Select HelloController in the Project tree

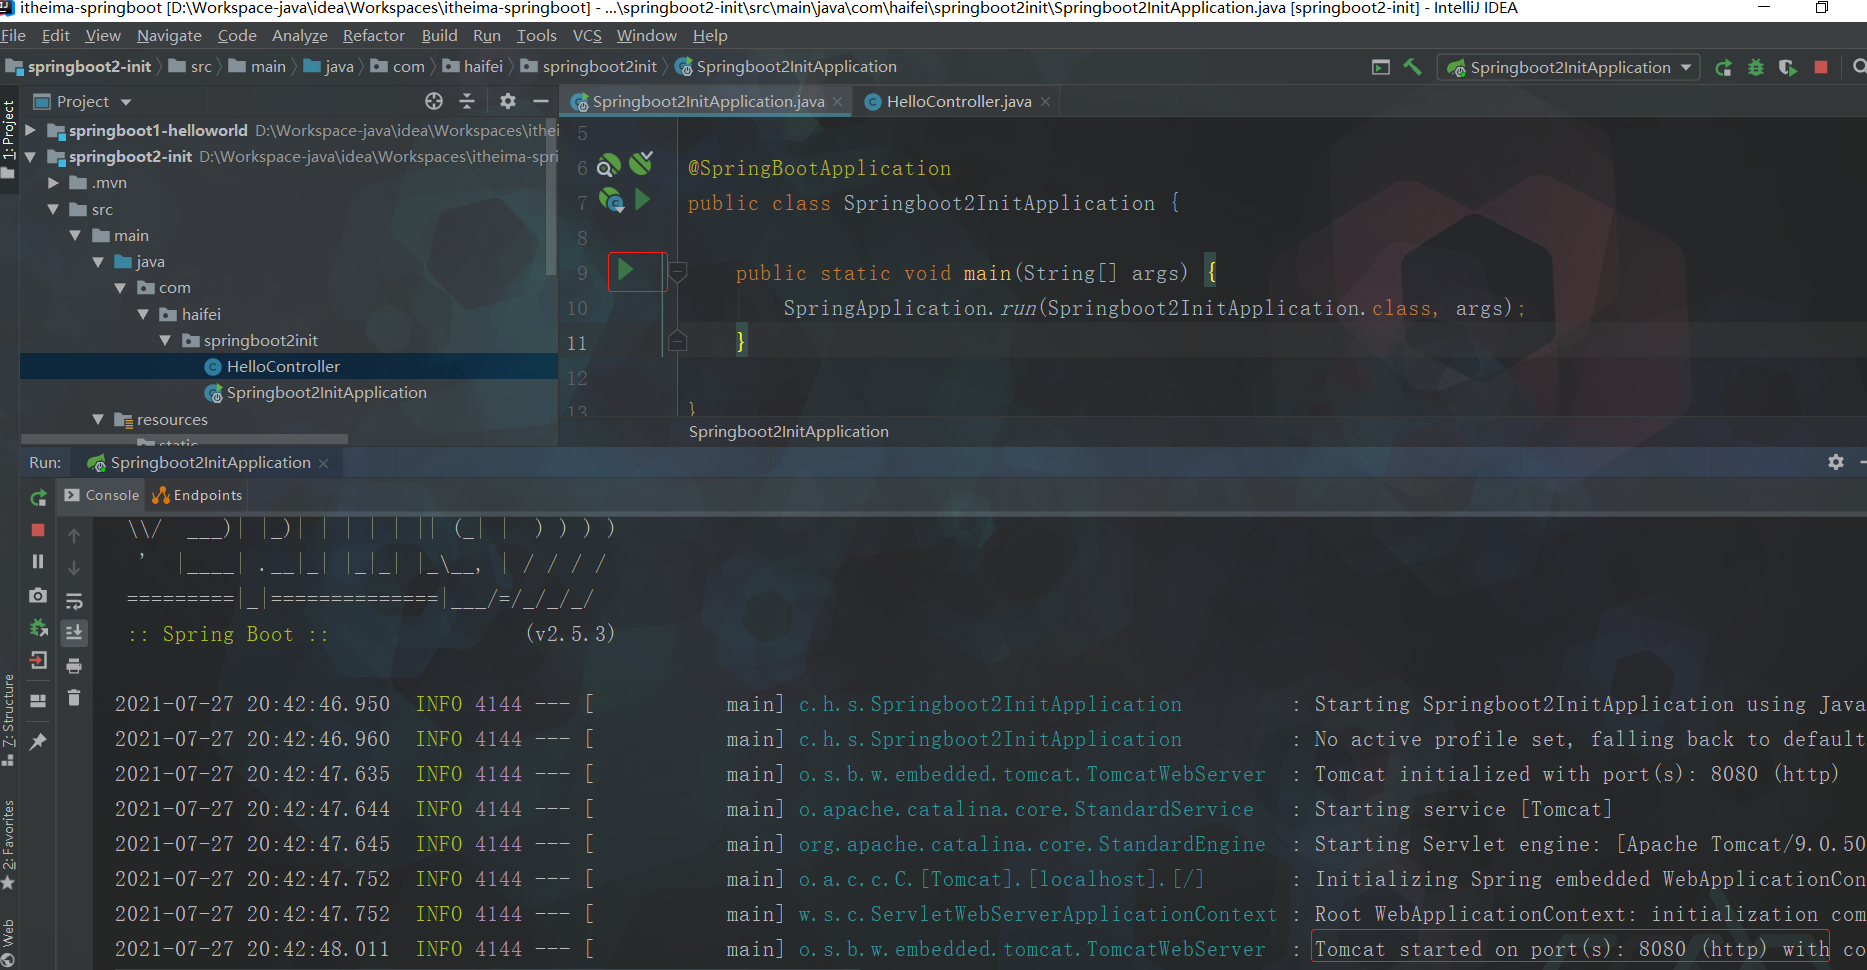[x=283, y=367]
